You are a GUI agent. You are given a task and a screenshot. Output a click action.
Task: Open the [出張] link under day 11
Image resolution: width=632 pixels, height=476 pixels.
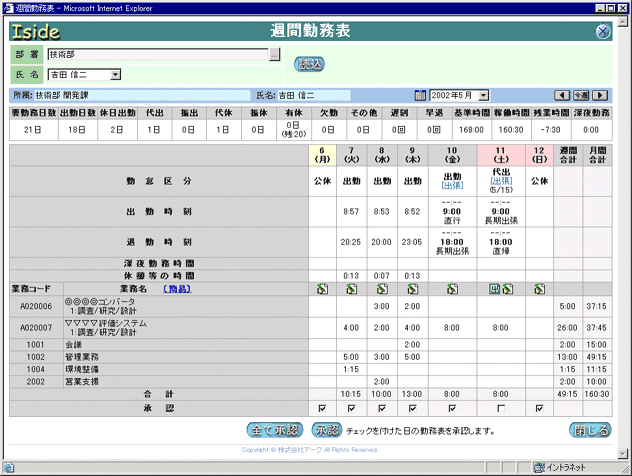pyautogui.click(x=501, y=181)
